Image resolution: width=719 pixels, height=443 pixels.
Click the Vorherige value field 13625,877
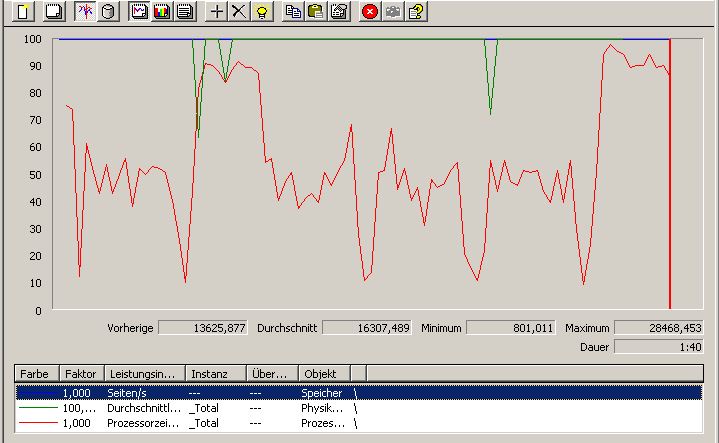(x=203, y=328)
